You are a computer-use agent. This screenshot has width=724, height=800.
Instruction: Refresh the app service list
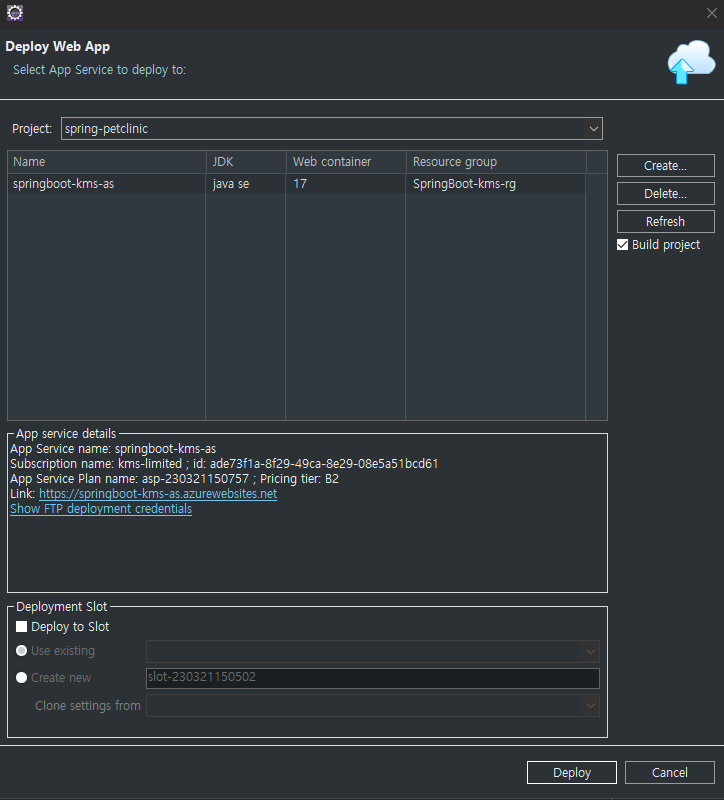pos(665,222)
